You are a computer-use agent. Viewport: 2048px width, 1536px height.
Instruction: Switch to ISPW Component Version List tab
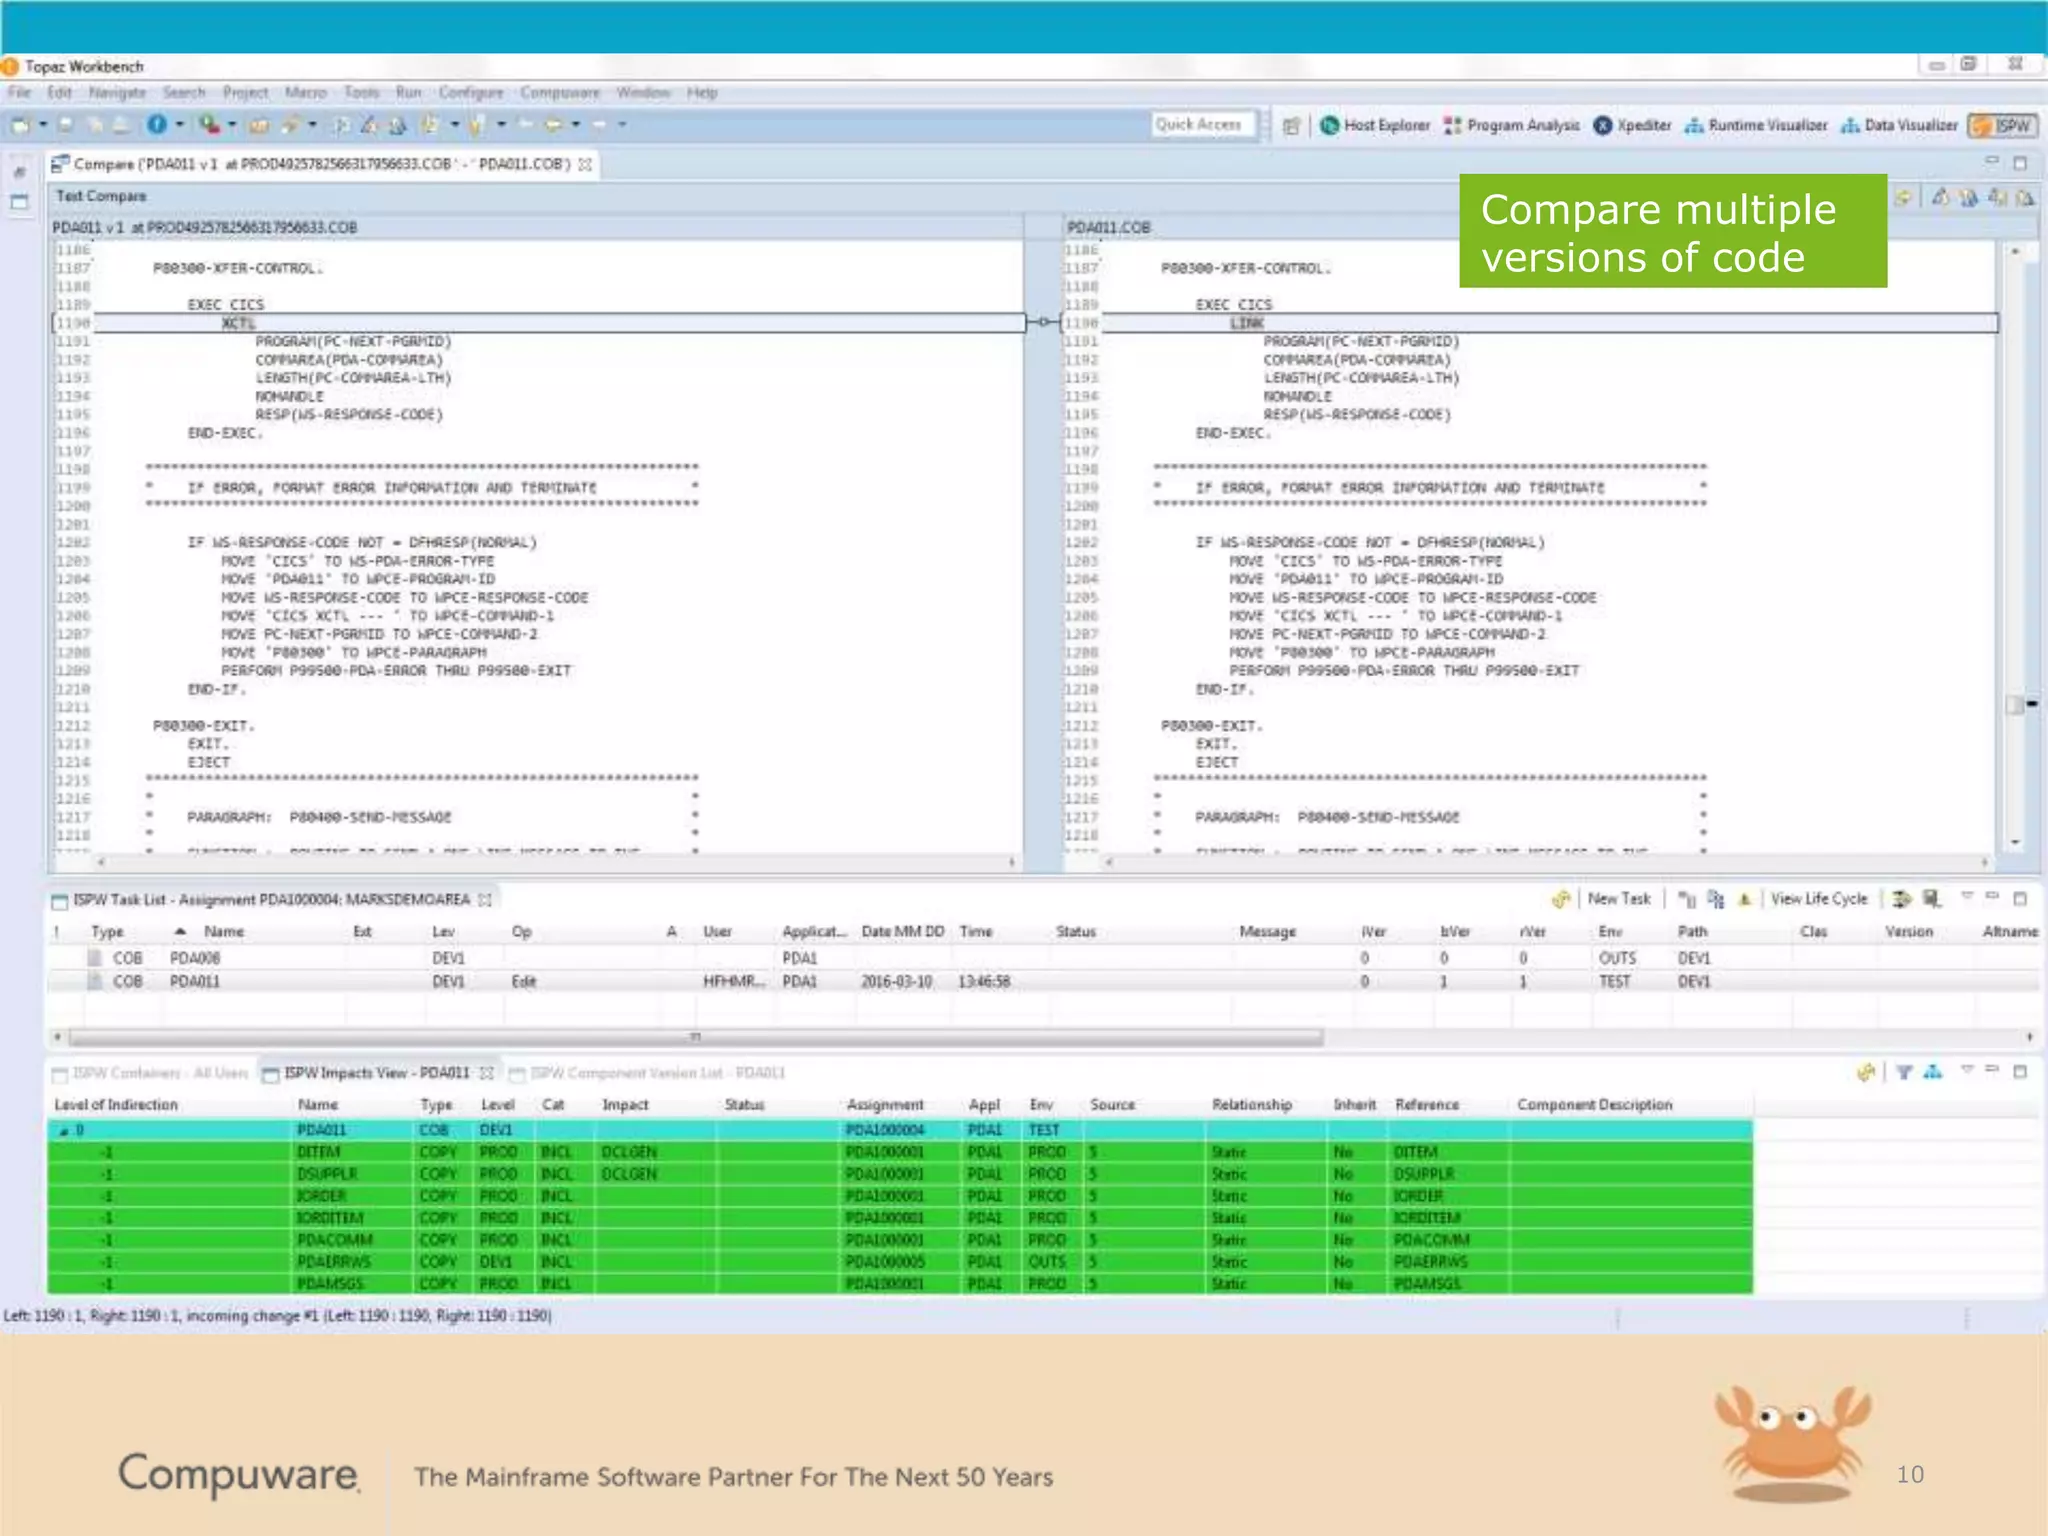(x=648, y=1073)
